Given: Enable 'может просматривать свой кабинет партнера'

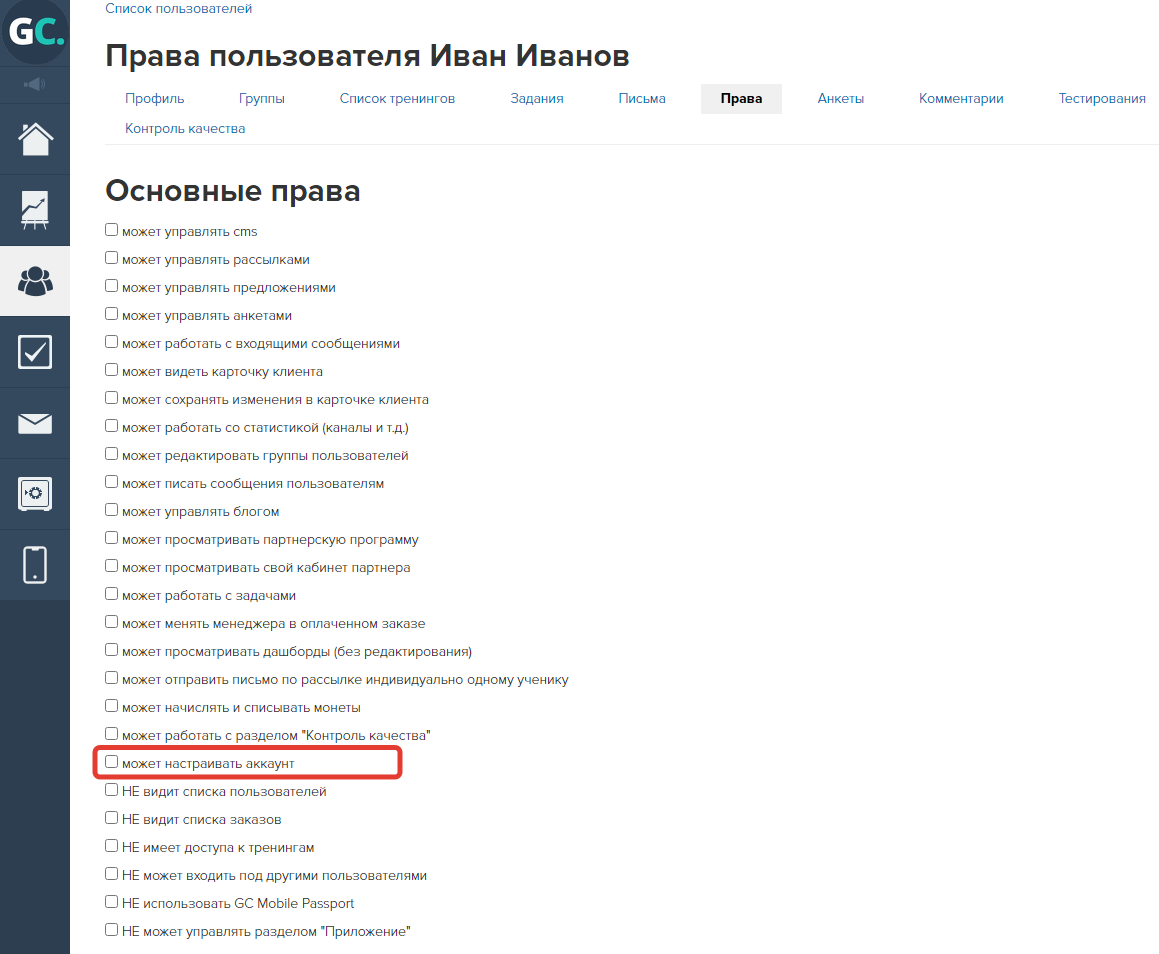Looking at the screenshot, I should (x=112, y=566).
